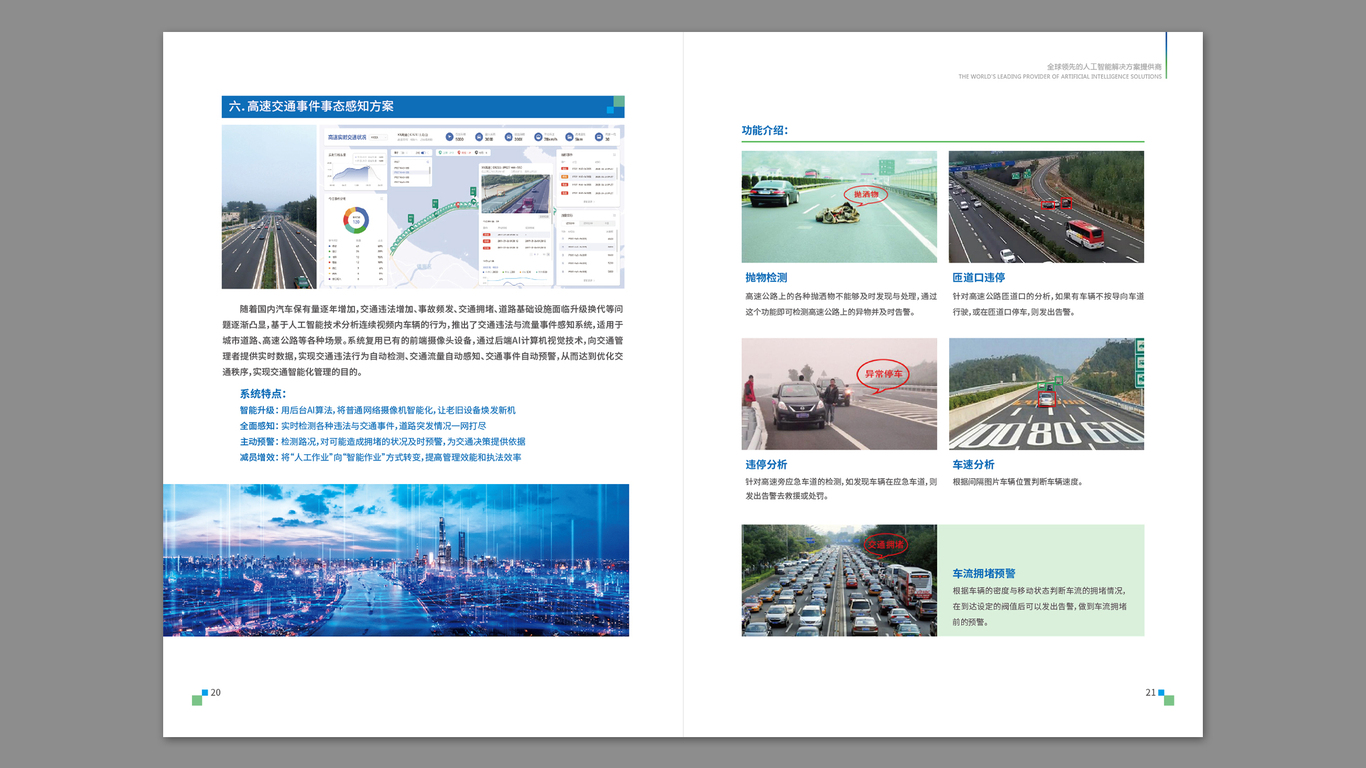Click the paragraph starting 随着国内汽车保有量逐年增加
The height and width of the screenshot is (768, 1366).
point(422,340)
